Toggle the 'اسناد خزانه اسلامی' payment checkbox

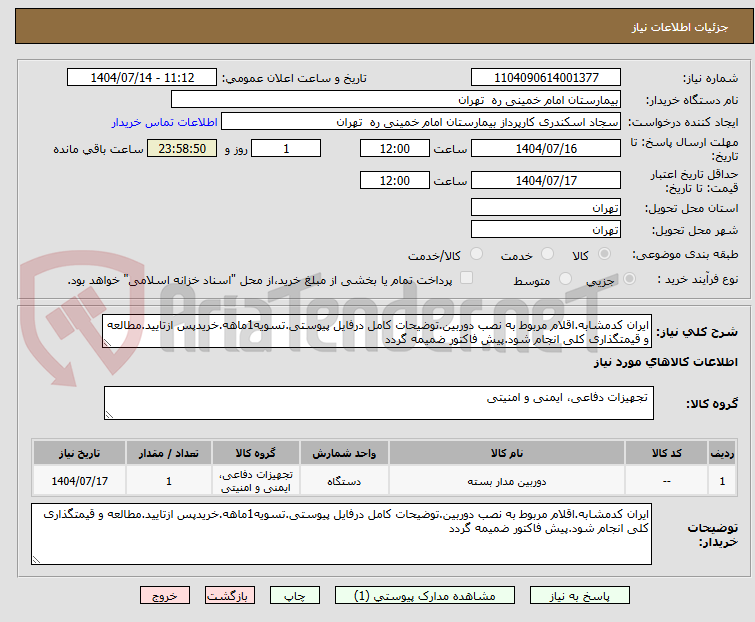tap(466, 279)
